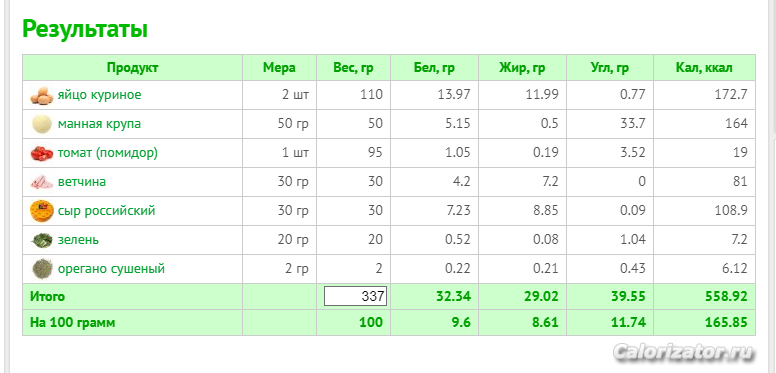Open the зелень product link
This screenshot has height=373, width=776.
point(78,240)
